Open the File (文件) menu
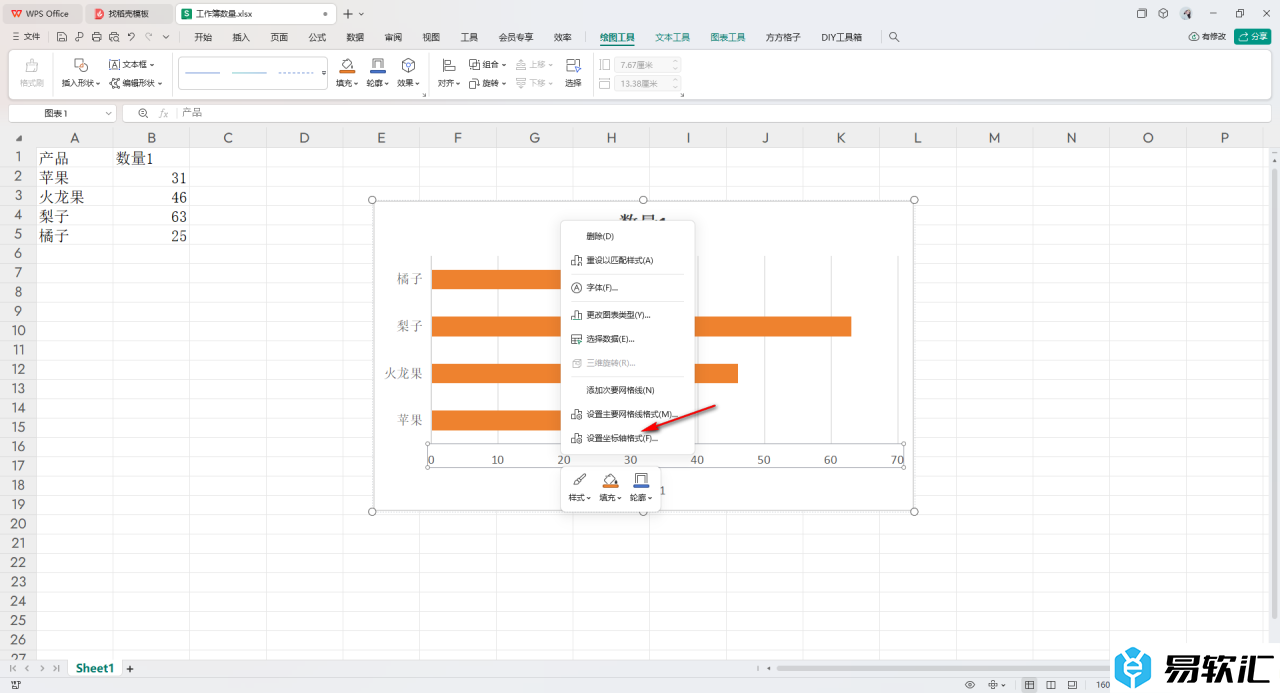Image resolution: width=1280 pixels, height=693 pixels. pyautogui.click(x=27, y=37)
